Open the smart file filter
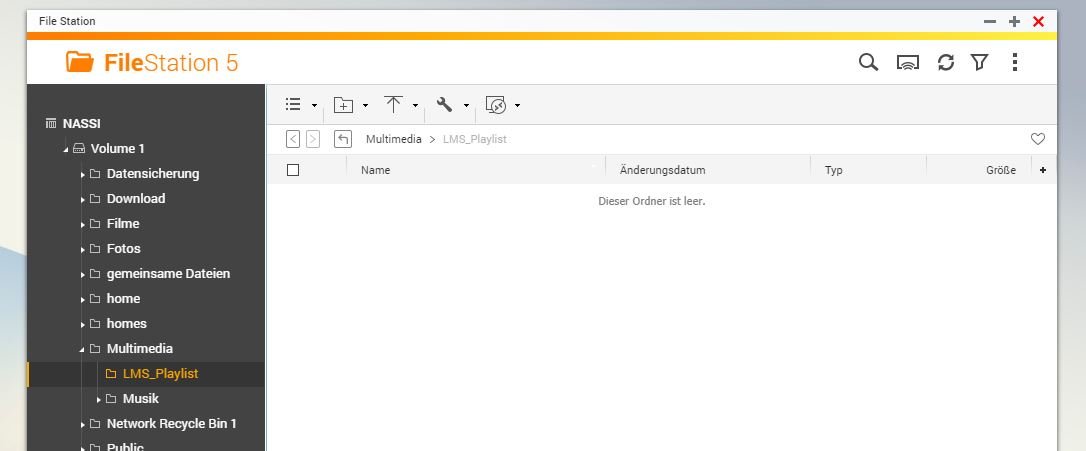This screenshot has height=451, width=1086. point(980,62)
